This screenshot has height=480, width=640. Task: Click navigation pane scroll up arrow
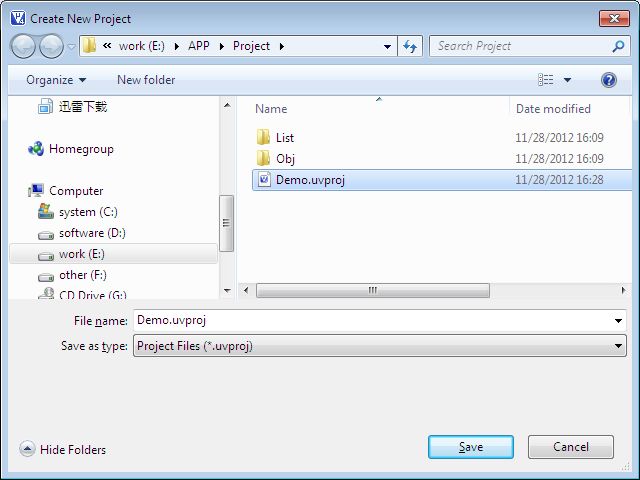(227, 105)
